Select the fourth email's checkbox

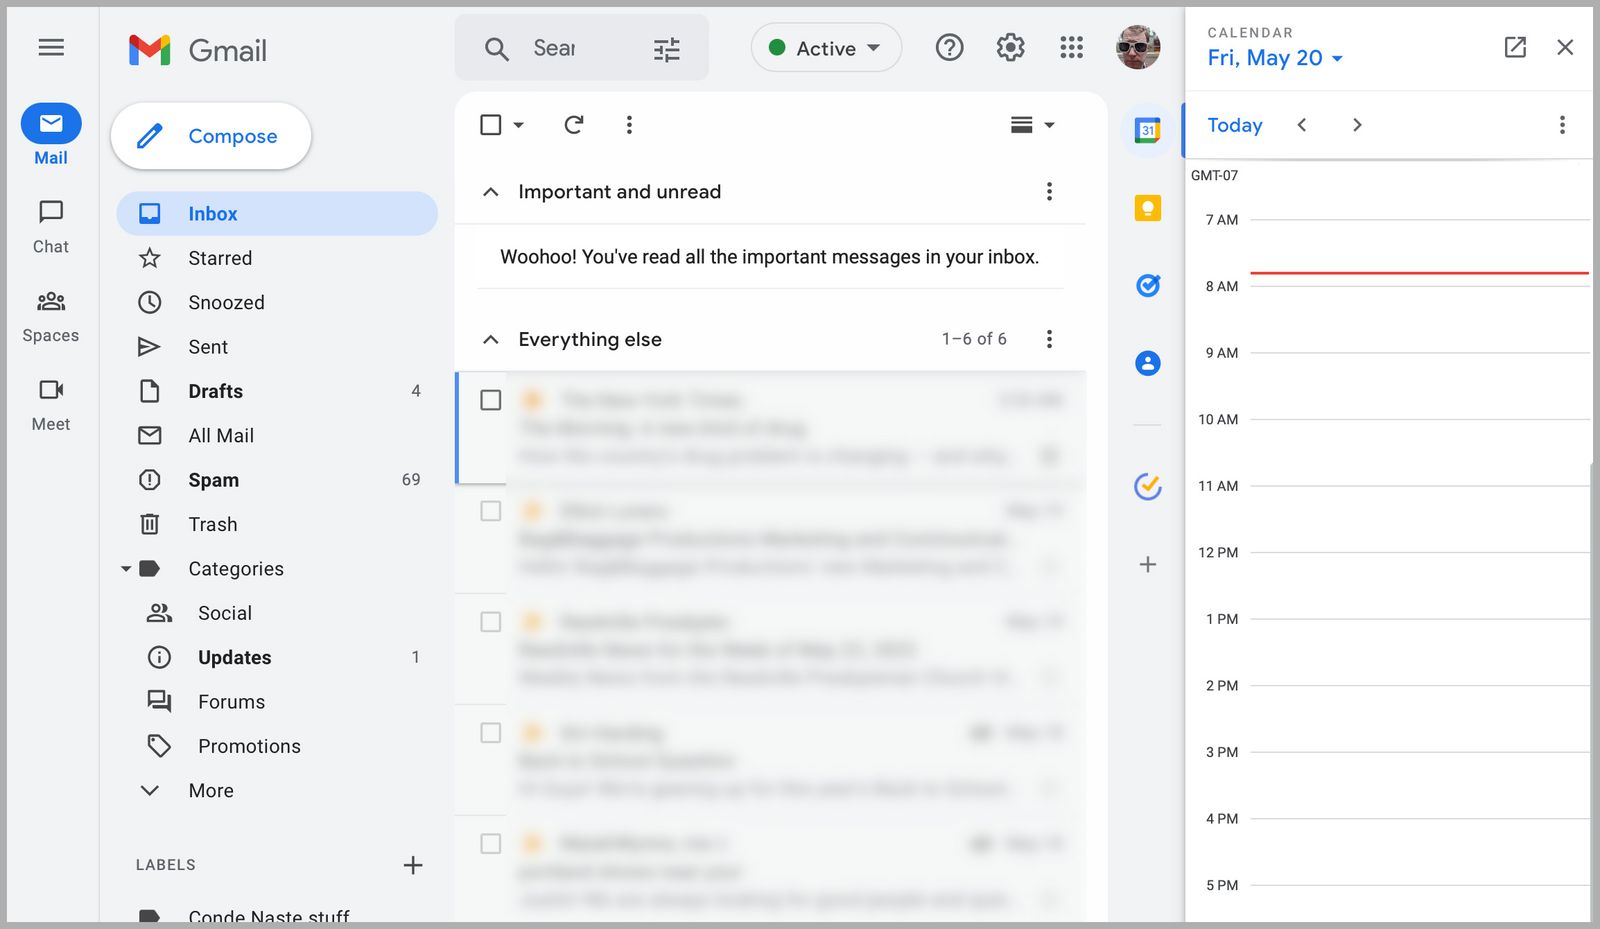(491, 733)
